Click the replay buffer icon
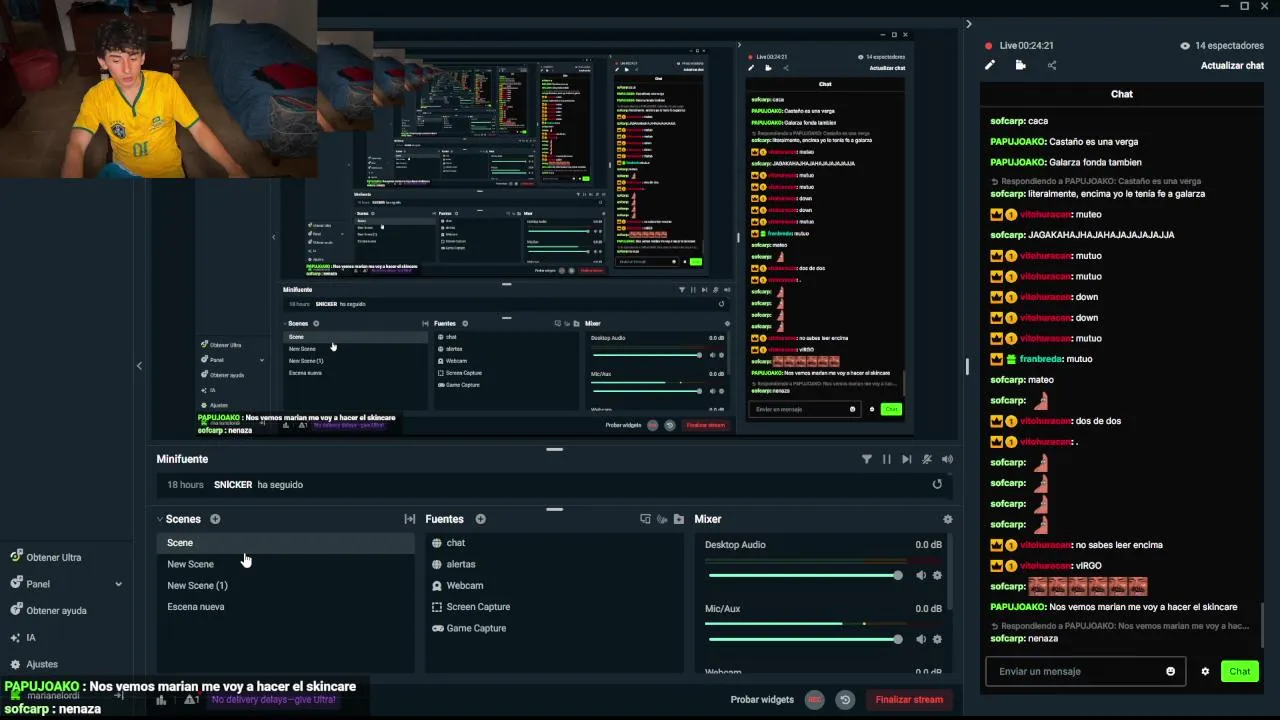The height and width of the screenshot is (720, 1280). coord(845,699)
